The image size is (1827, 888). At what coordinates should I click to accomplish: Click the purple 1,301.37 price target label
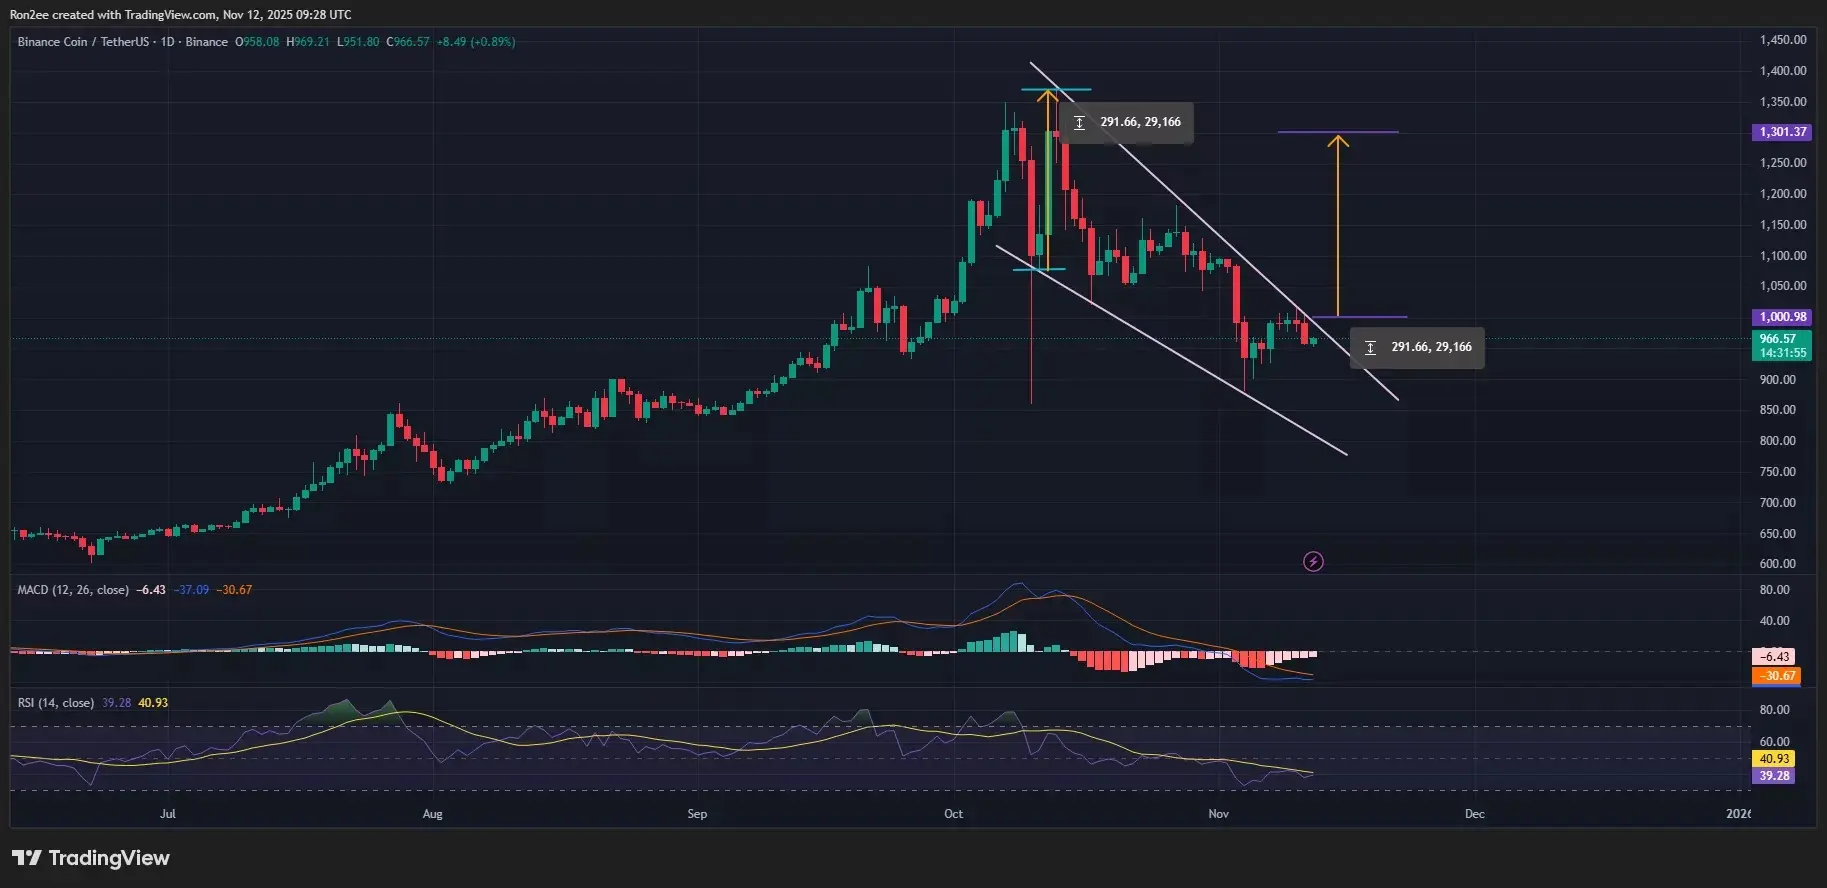click(x=1782, y=132)
